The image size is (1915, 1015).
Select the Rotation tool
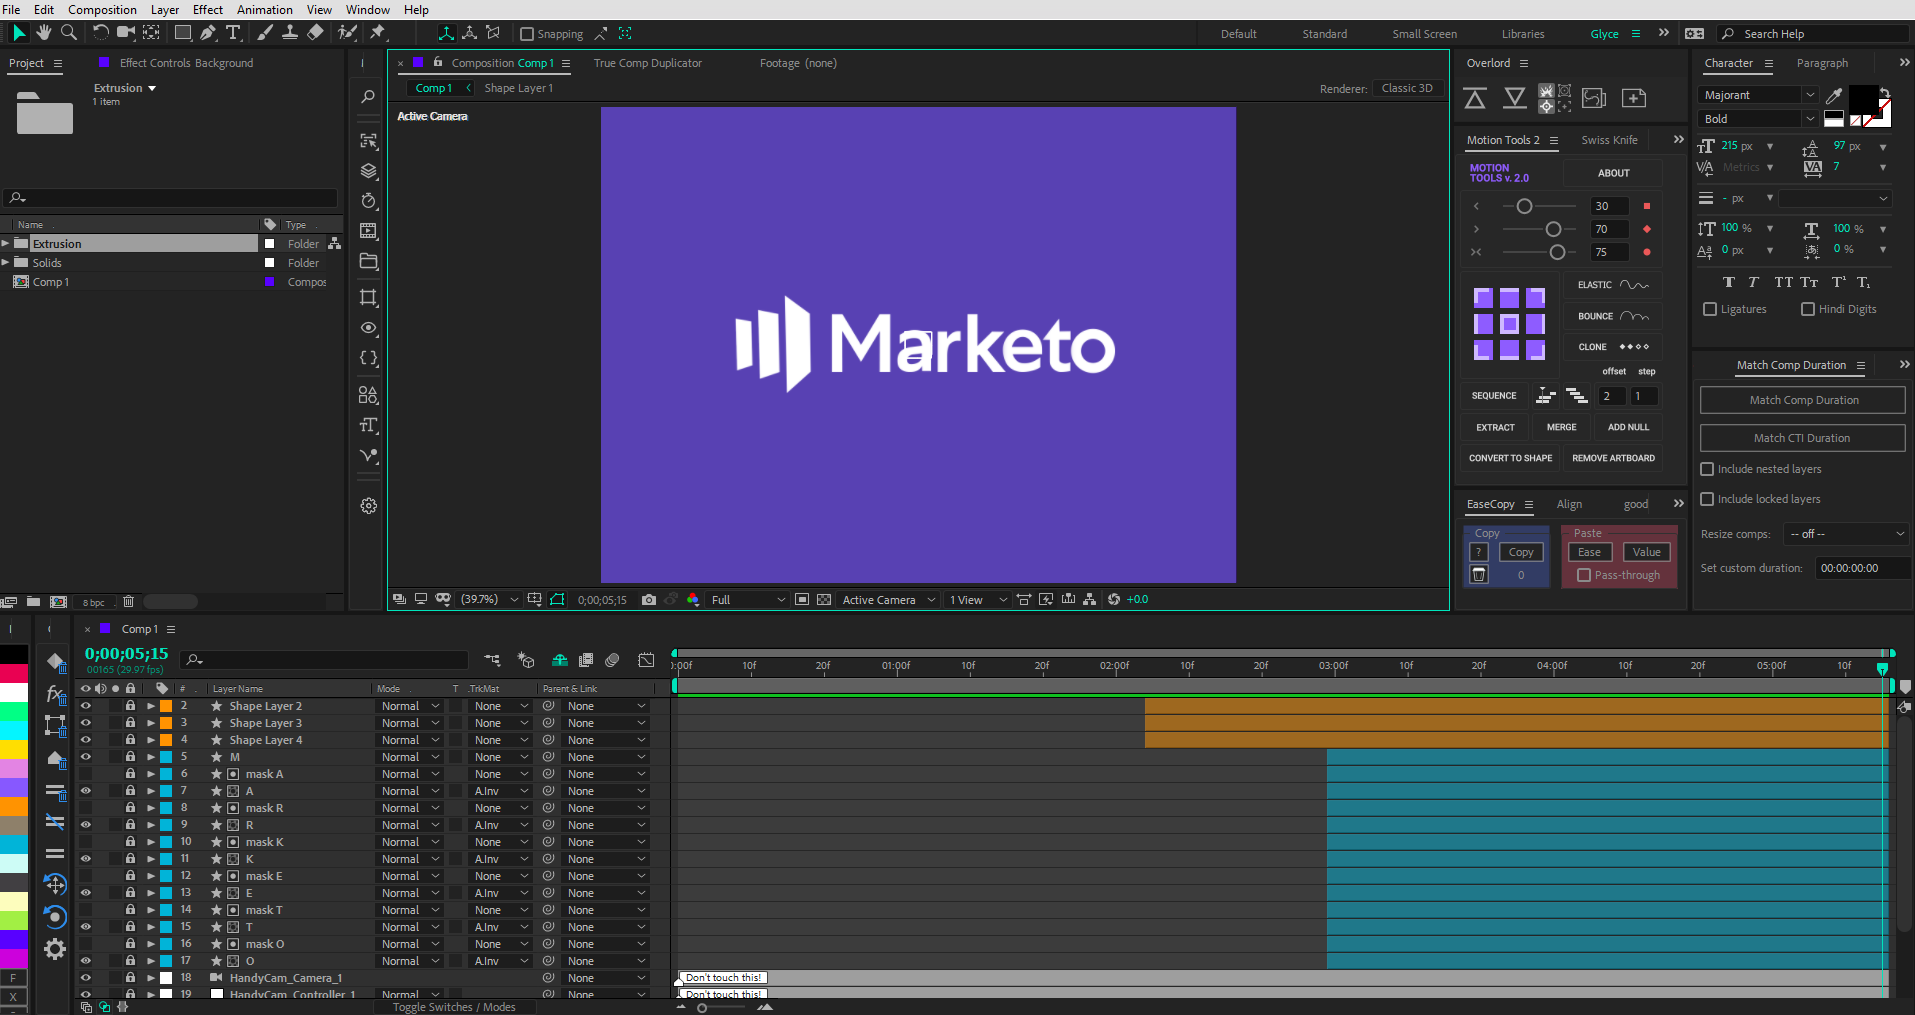(100, 33)
